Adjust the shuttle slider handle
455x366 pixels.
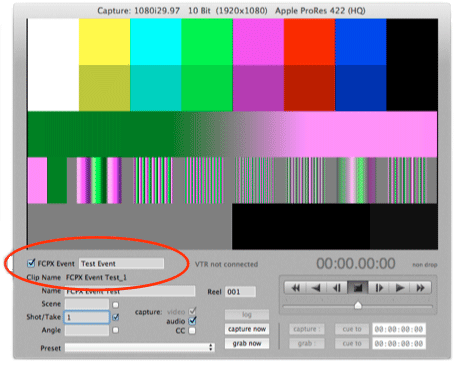[x=358, y=305]
